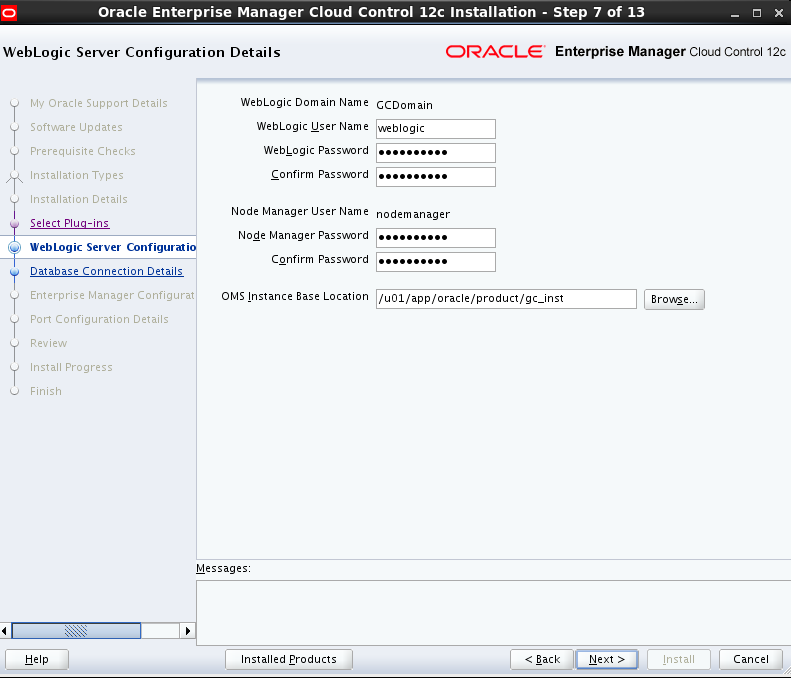The width and height of the screenshot is (791, 678).
Task: Cancel the installation
Action: (751, 659)
